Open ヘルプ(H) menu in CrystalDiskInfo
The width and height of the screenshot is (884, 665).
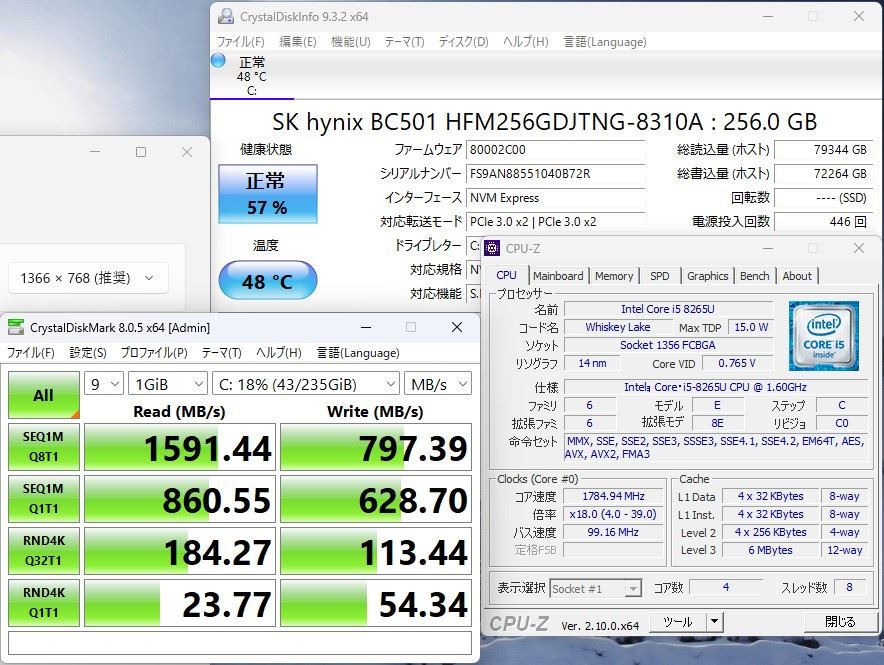click(x=525, y=42)
